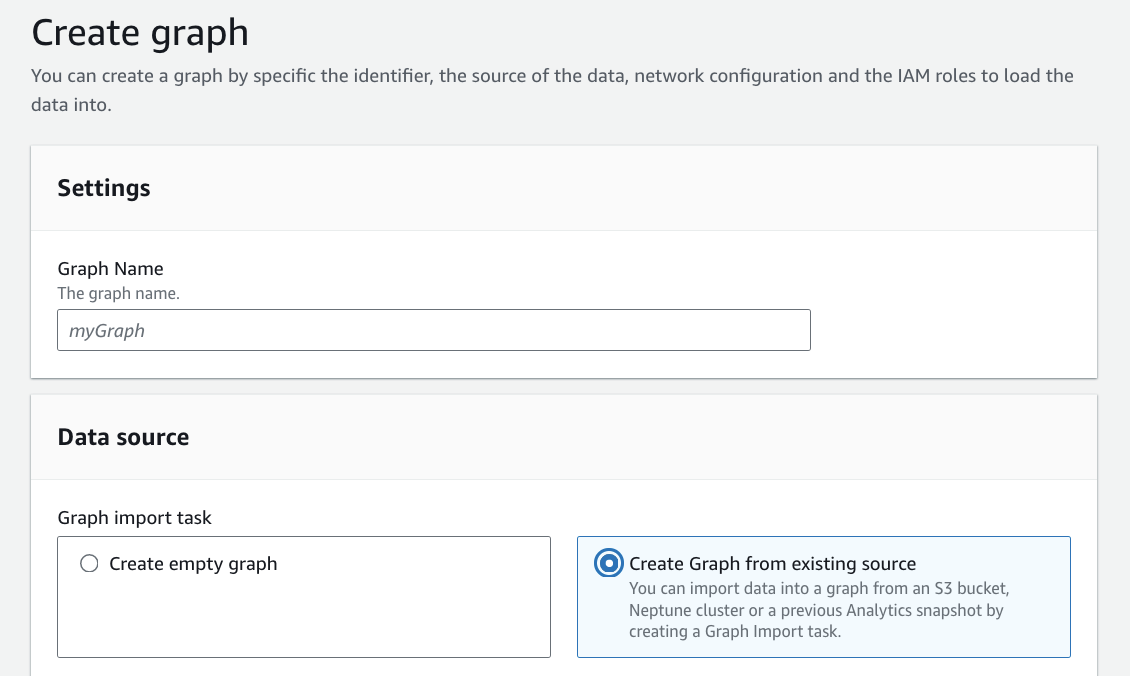Click the myGraph placeholder text

tap(106, 330)
